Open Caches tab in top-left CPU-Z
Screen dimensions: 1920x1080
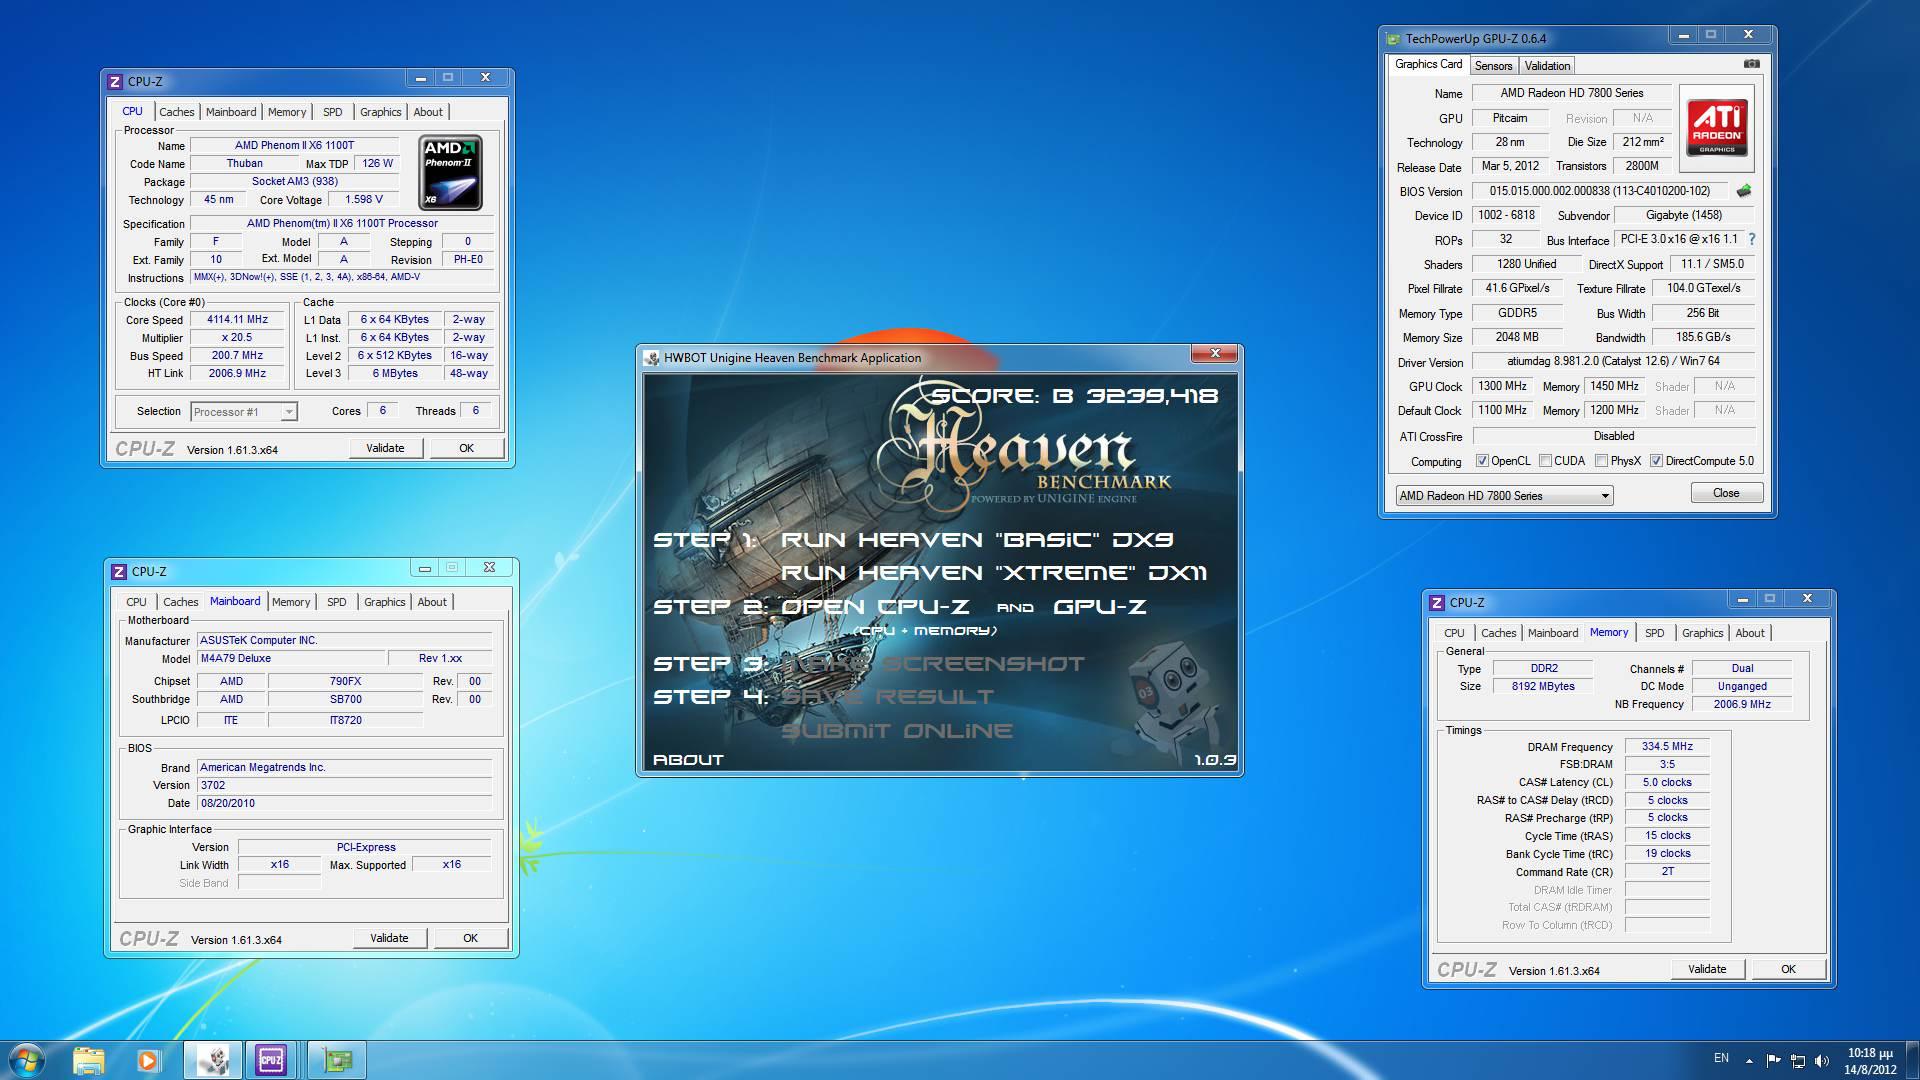point(176,112)
